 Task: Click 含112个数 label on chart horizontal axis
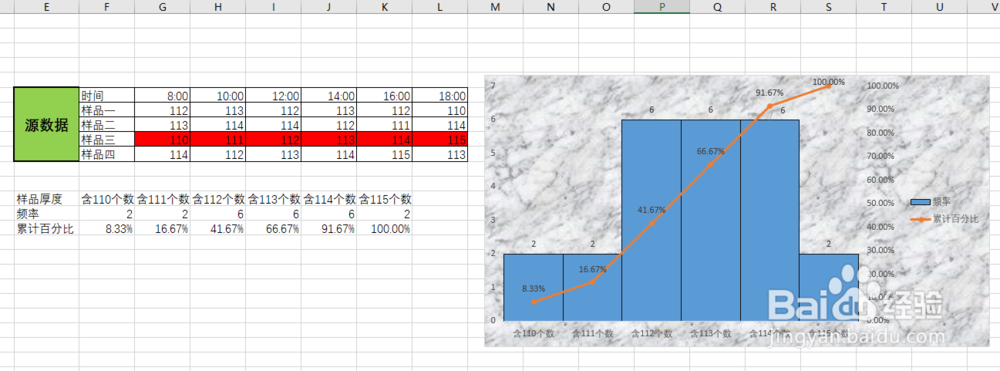pyautogui.click(x=652, y=333)
